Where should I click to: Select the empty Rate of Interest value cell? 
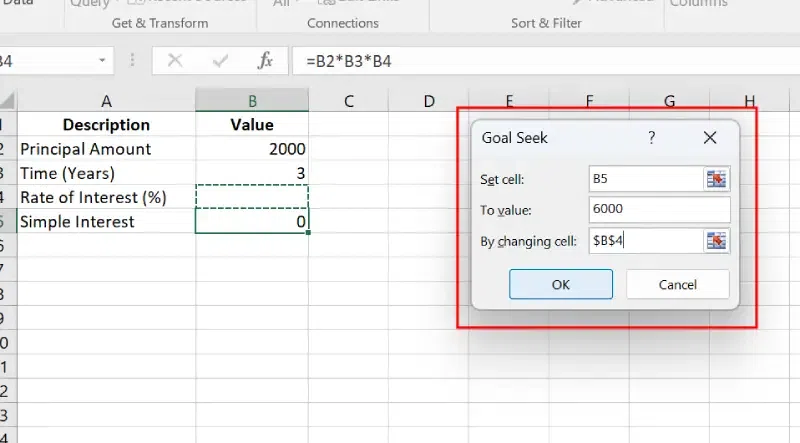(252, 197)
